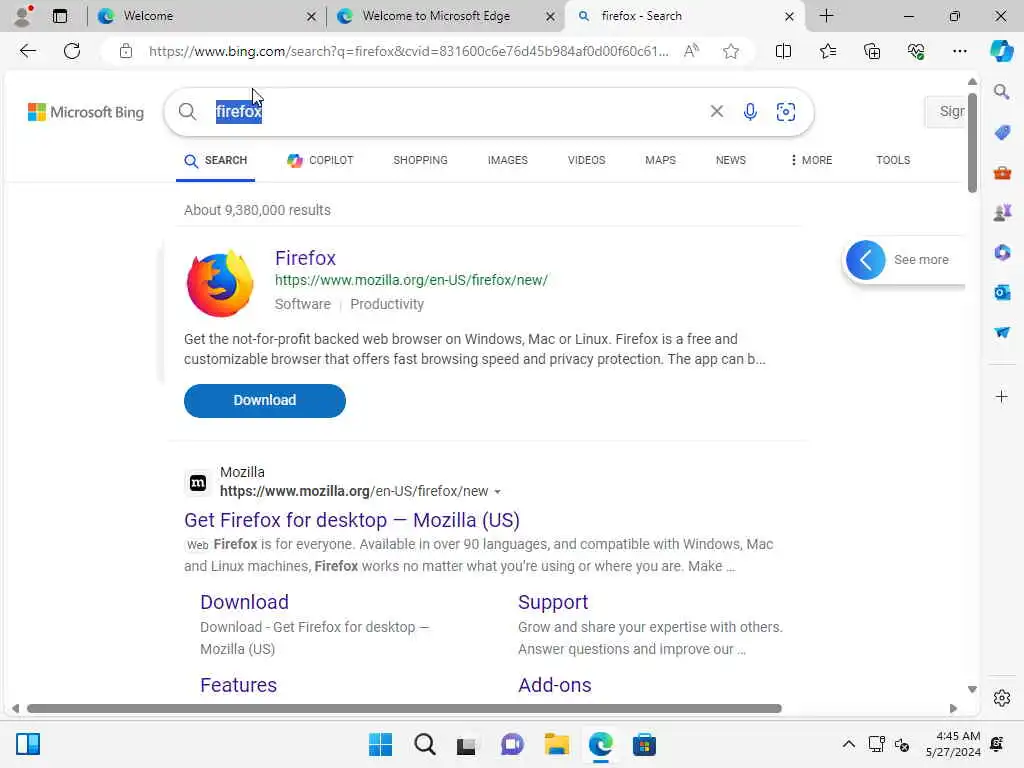
Task: Click the vertical page scrollbar thumb
Action: (x=972, y=142)
